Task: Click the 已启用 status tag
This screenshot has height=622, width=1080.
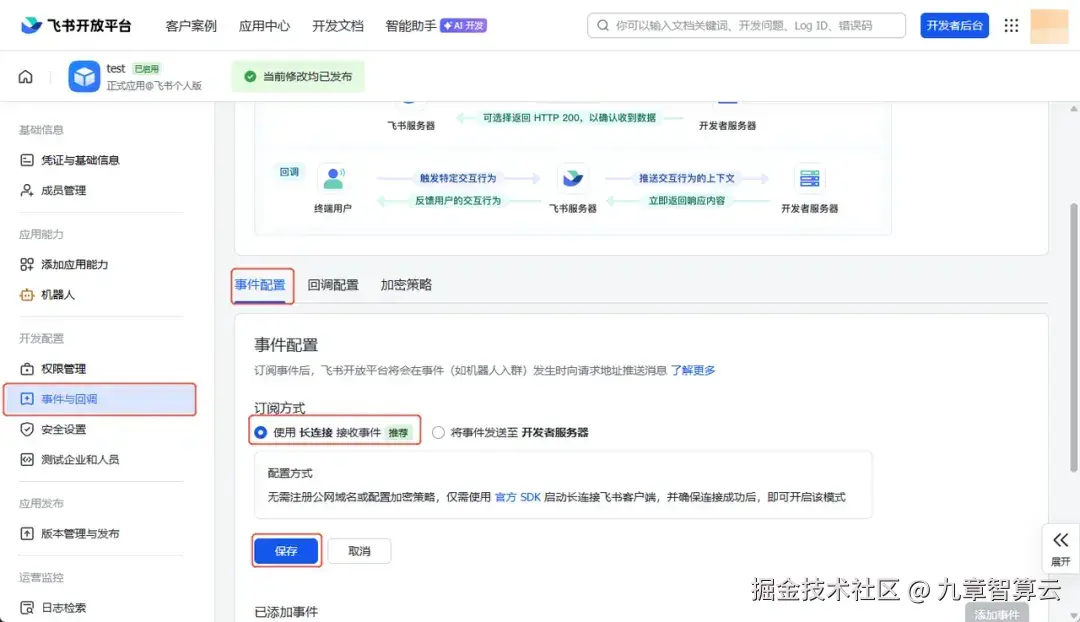Action: click(x=147, y=68)
